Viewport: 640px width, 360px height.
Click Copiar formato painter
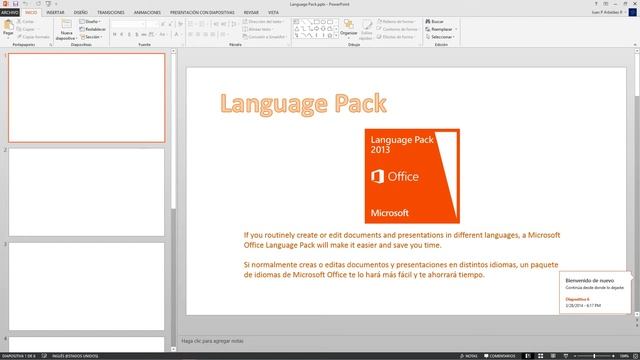coord(33,37)
